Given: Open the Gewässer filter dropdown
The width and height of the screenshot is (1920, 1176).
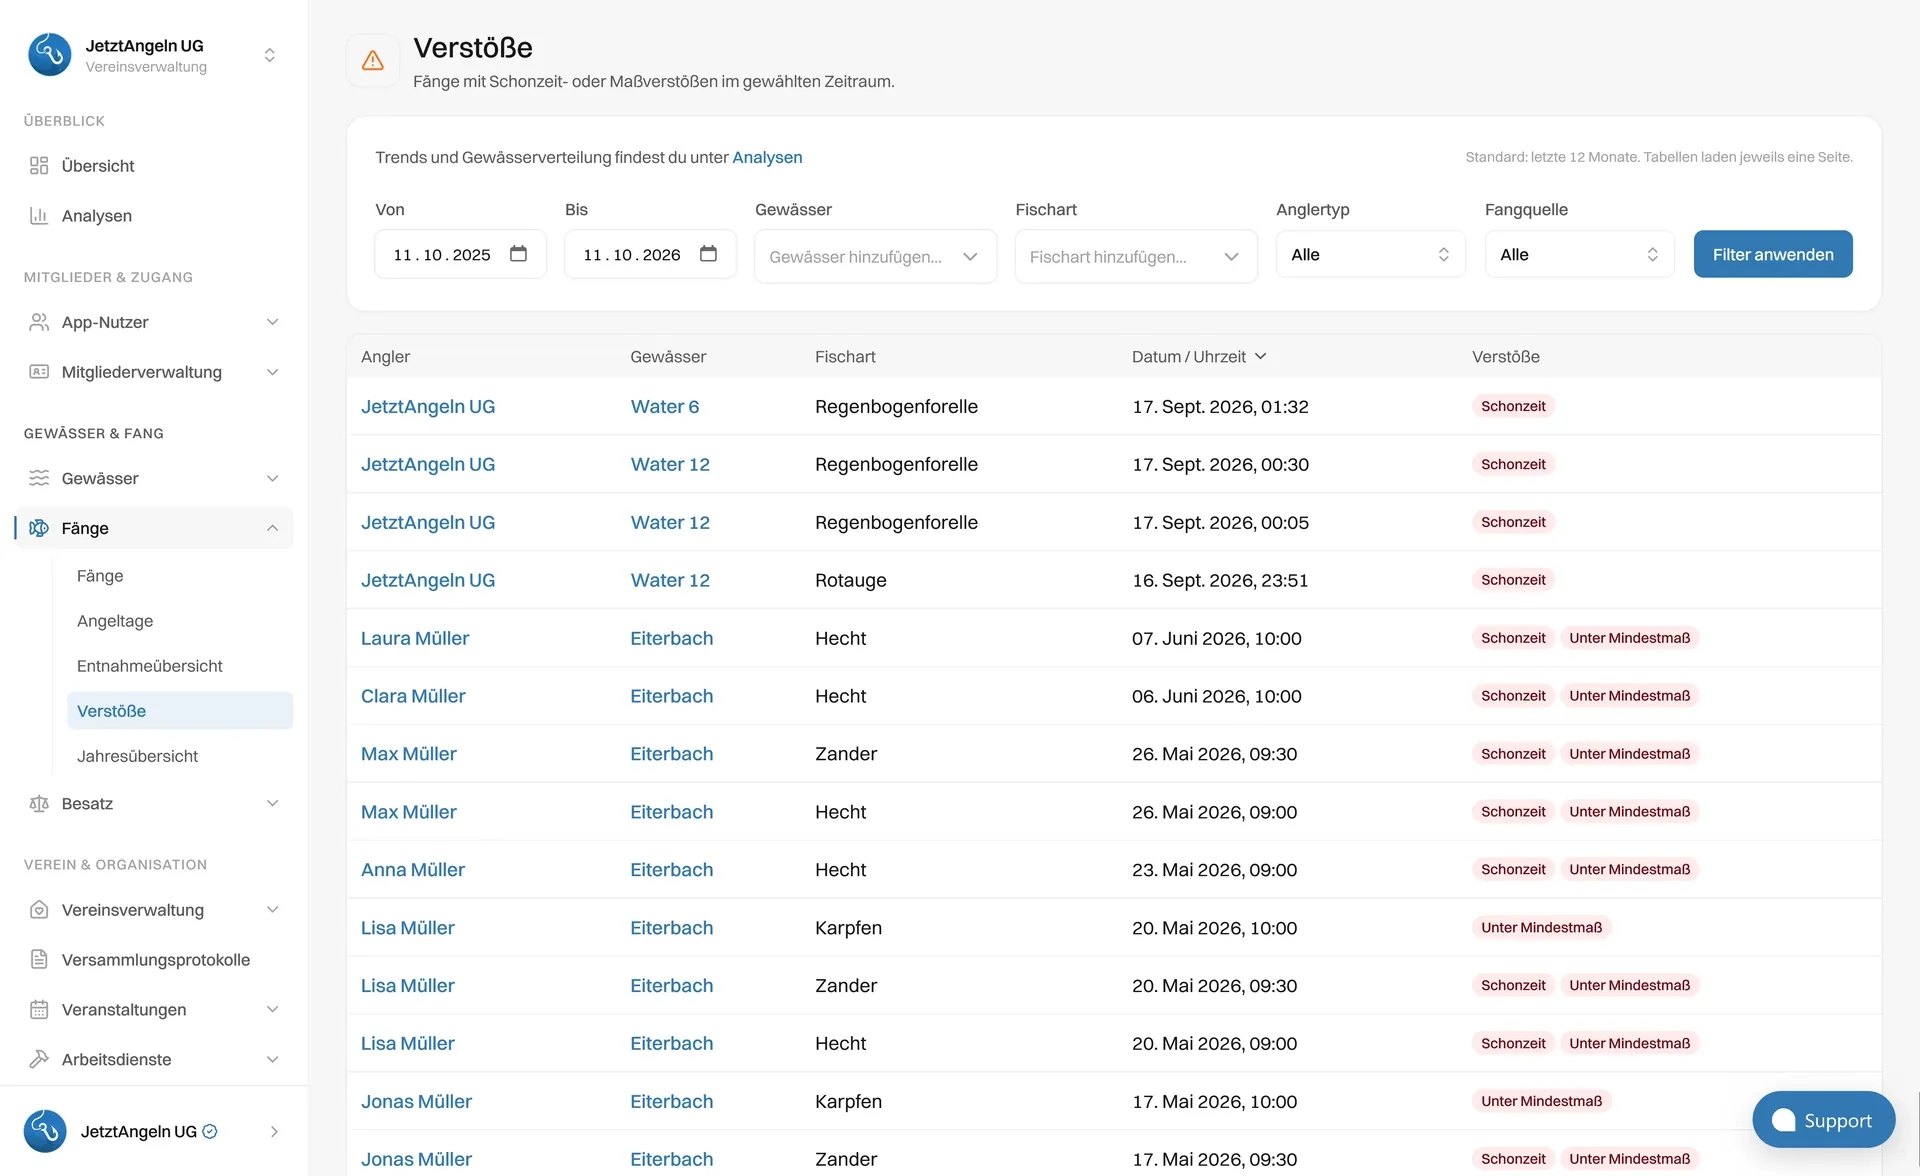Looking at the screenshot, I should [875, 257].
